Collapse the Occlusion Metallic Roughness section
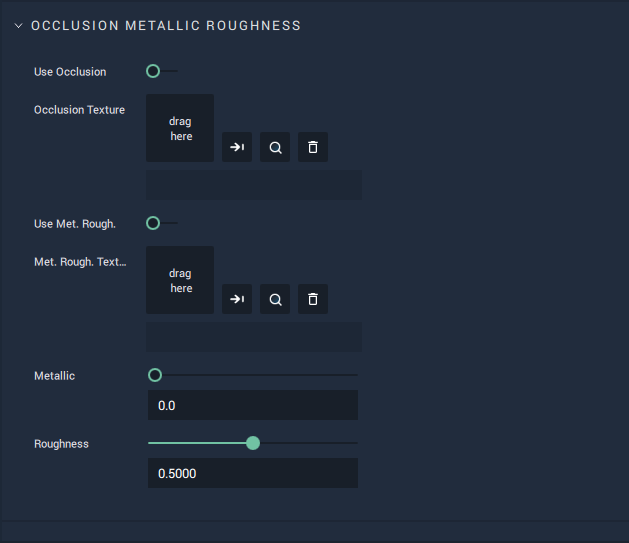Image resolution: width=629 pixels, height=543 pixels. click(x=18, y=26)
